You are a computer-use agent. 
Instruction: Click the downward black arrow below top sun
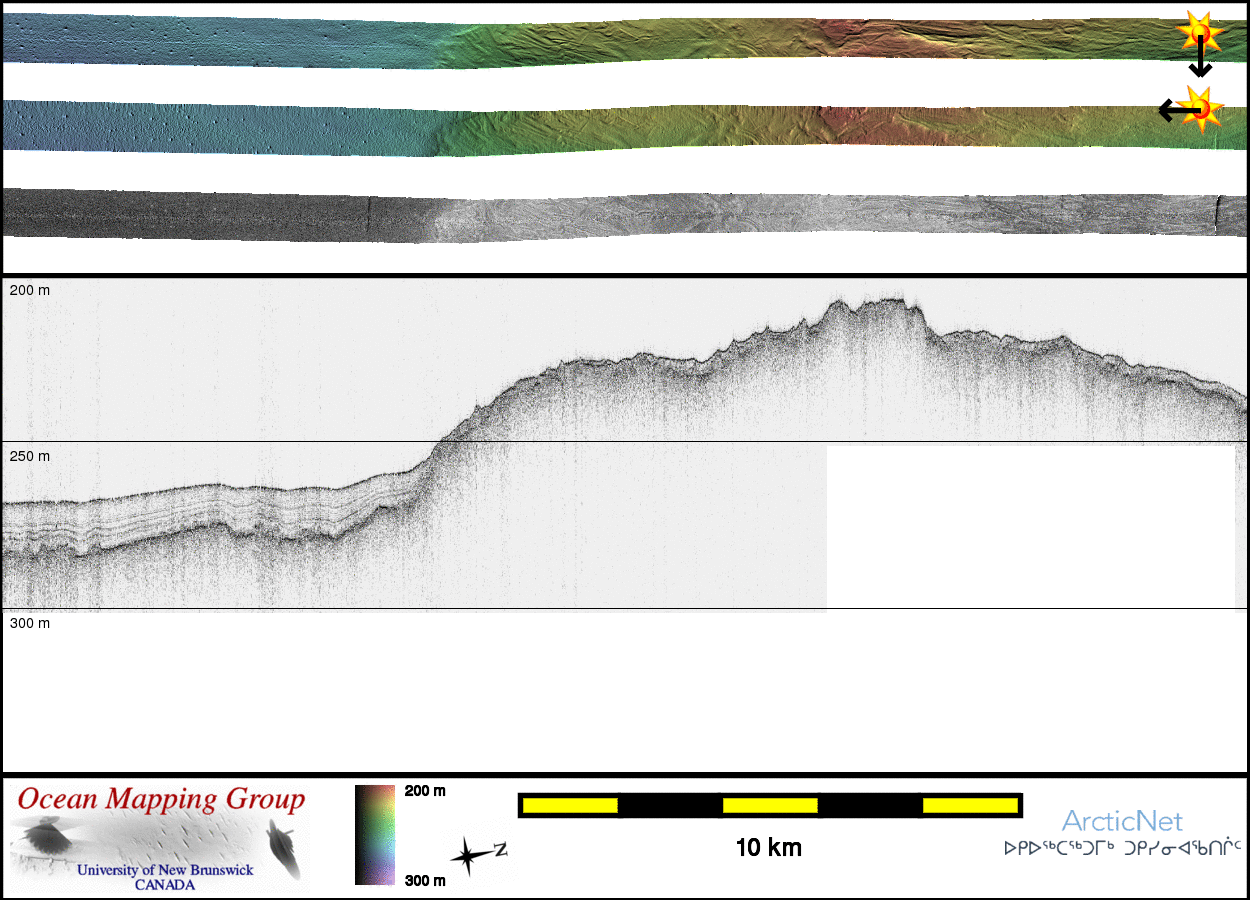1200,64
